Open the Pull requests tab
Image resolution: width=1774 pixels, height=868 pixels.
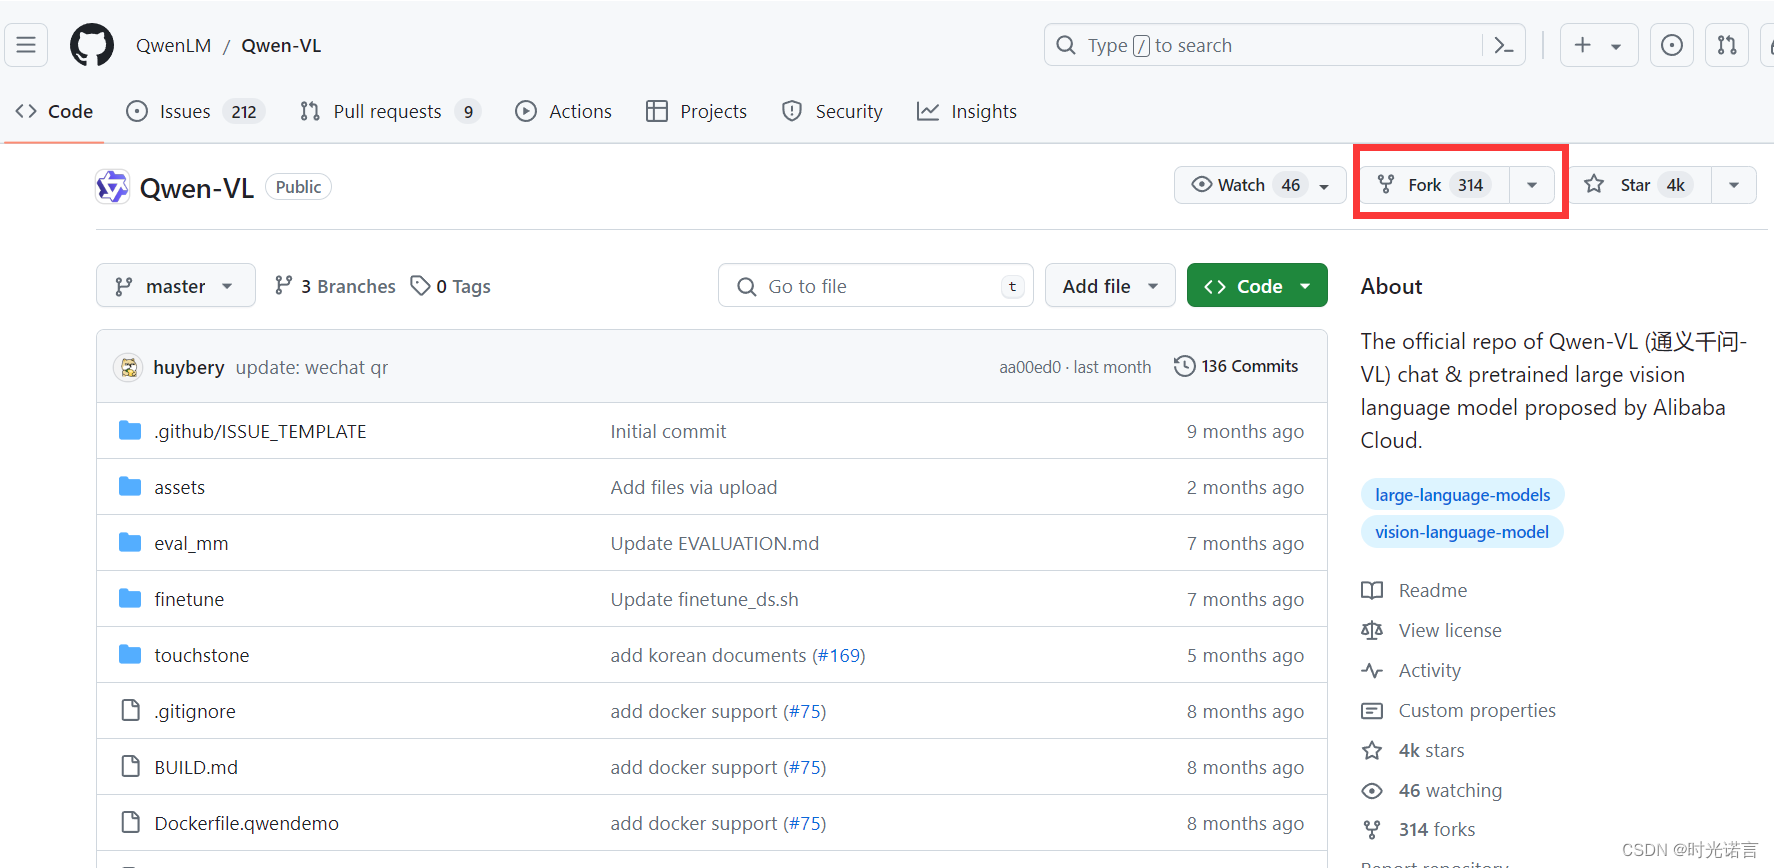point(390,111)
